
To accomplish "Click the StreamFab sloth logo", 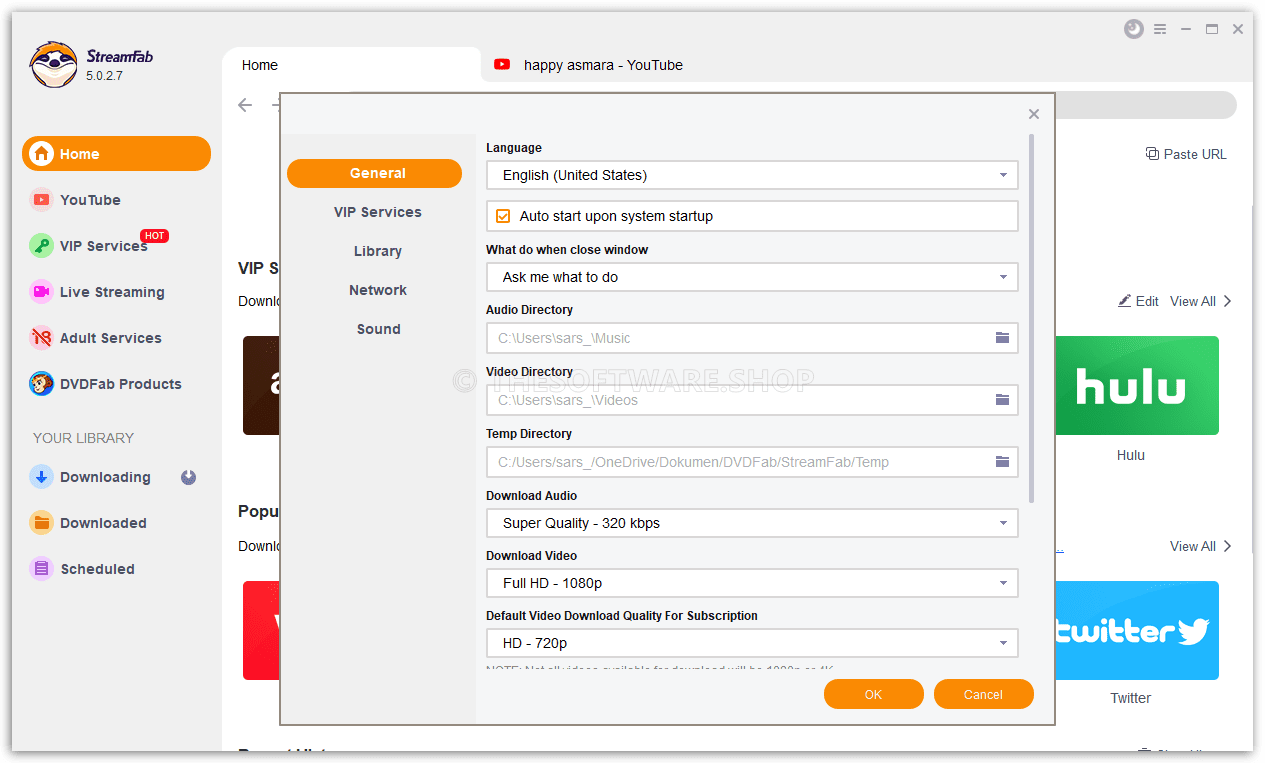I will (x=53, y=65).
